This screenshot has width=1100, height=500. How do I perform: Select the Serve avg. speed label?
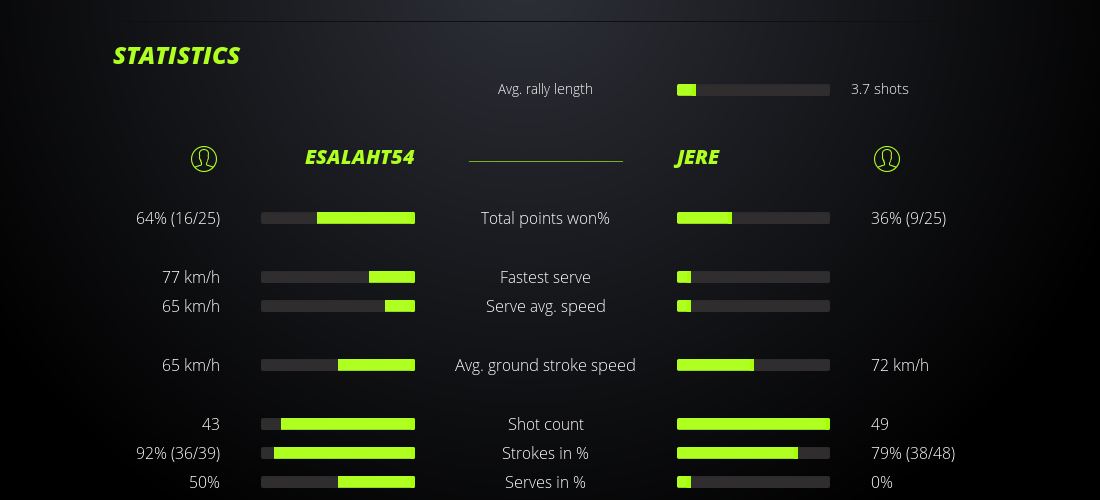pyautogui.click(x=545, y=306)
